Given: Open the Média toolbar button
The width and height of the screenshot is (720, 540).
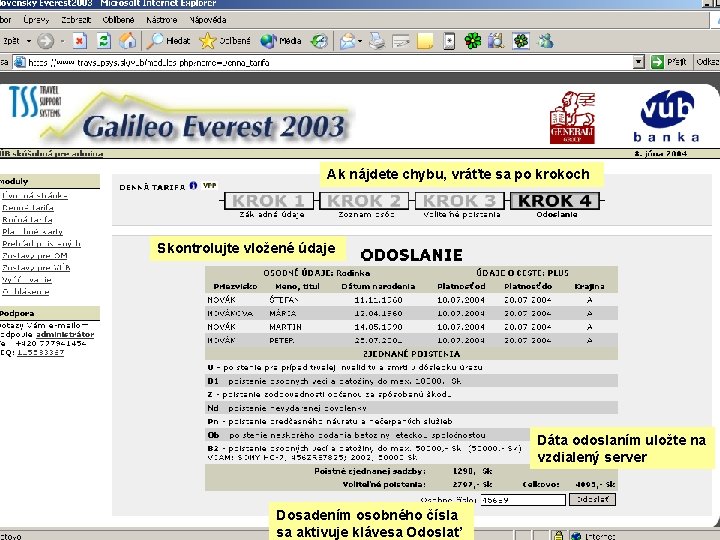Looking at the screenshot, I should (x=281, y=41).
